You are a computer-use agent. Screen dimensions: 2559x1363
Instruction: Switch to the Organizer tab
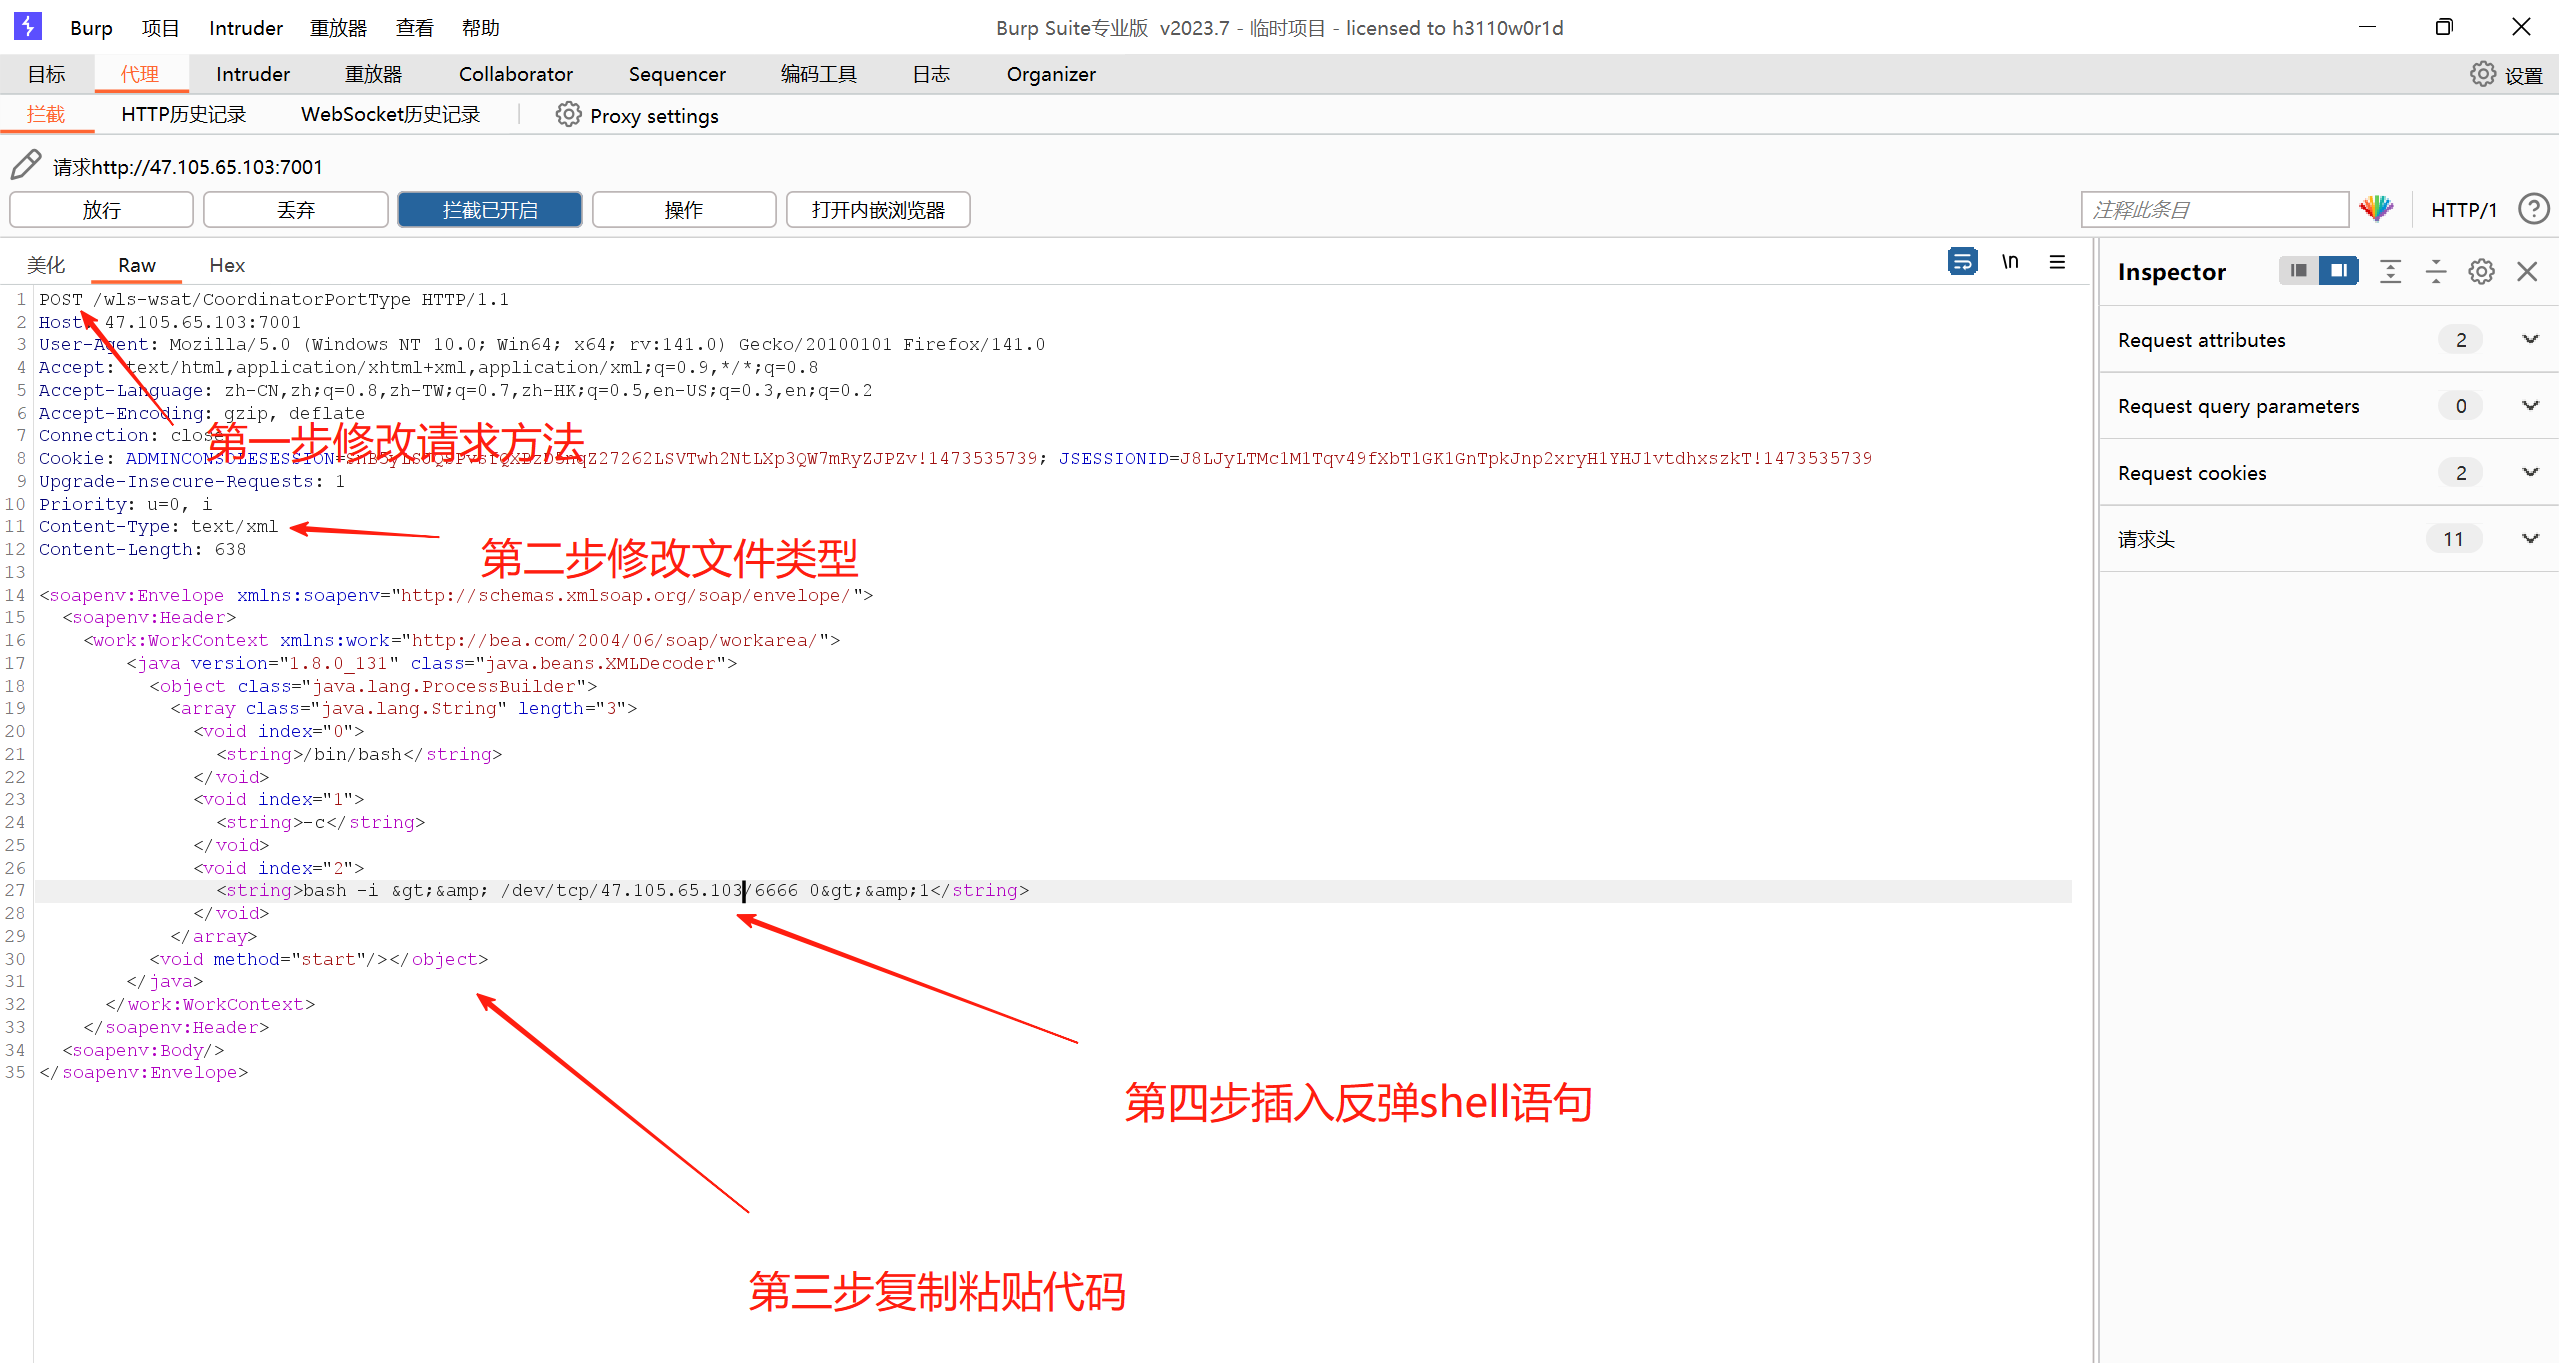click(1051, 74)
